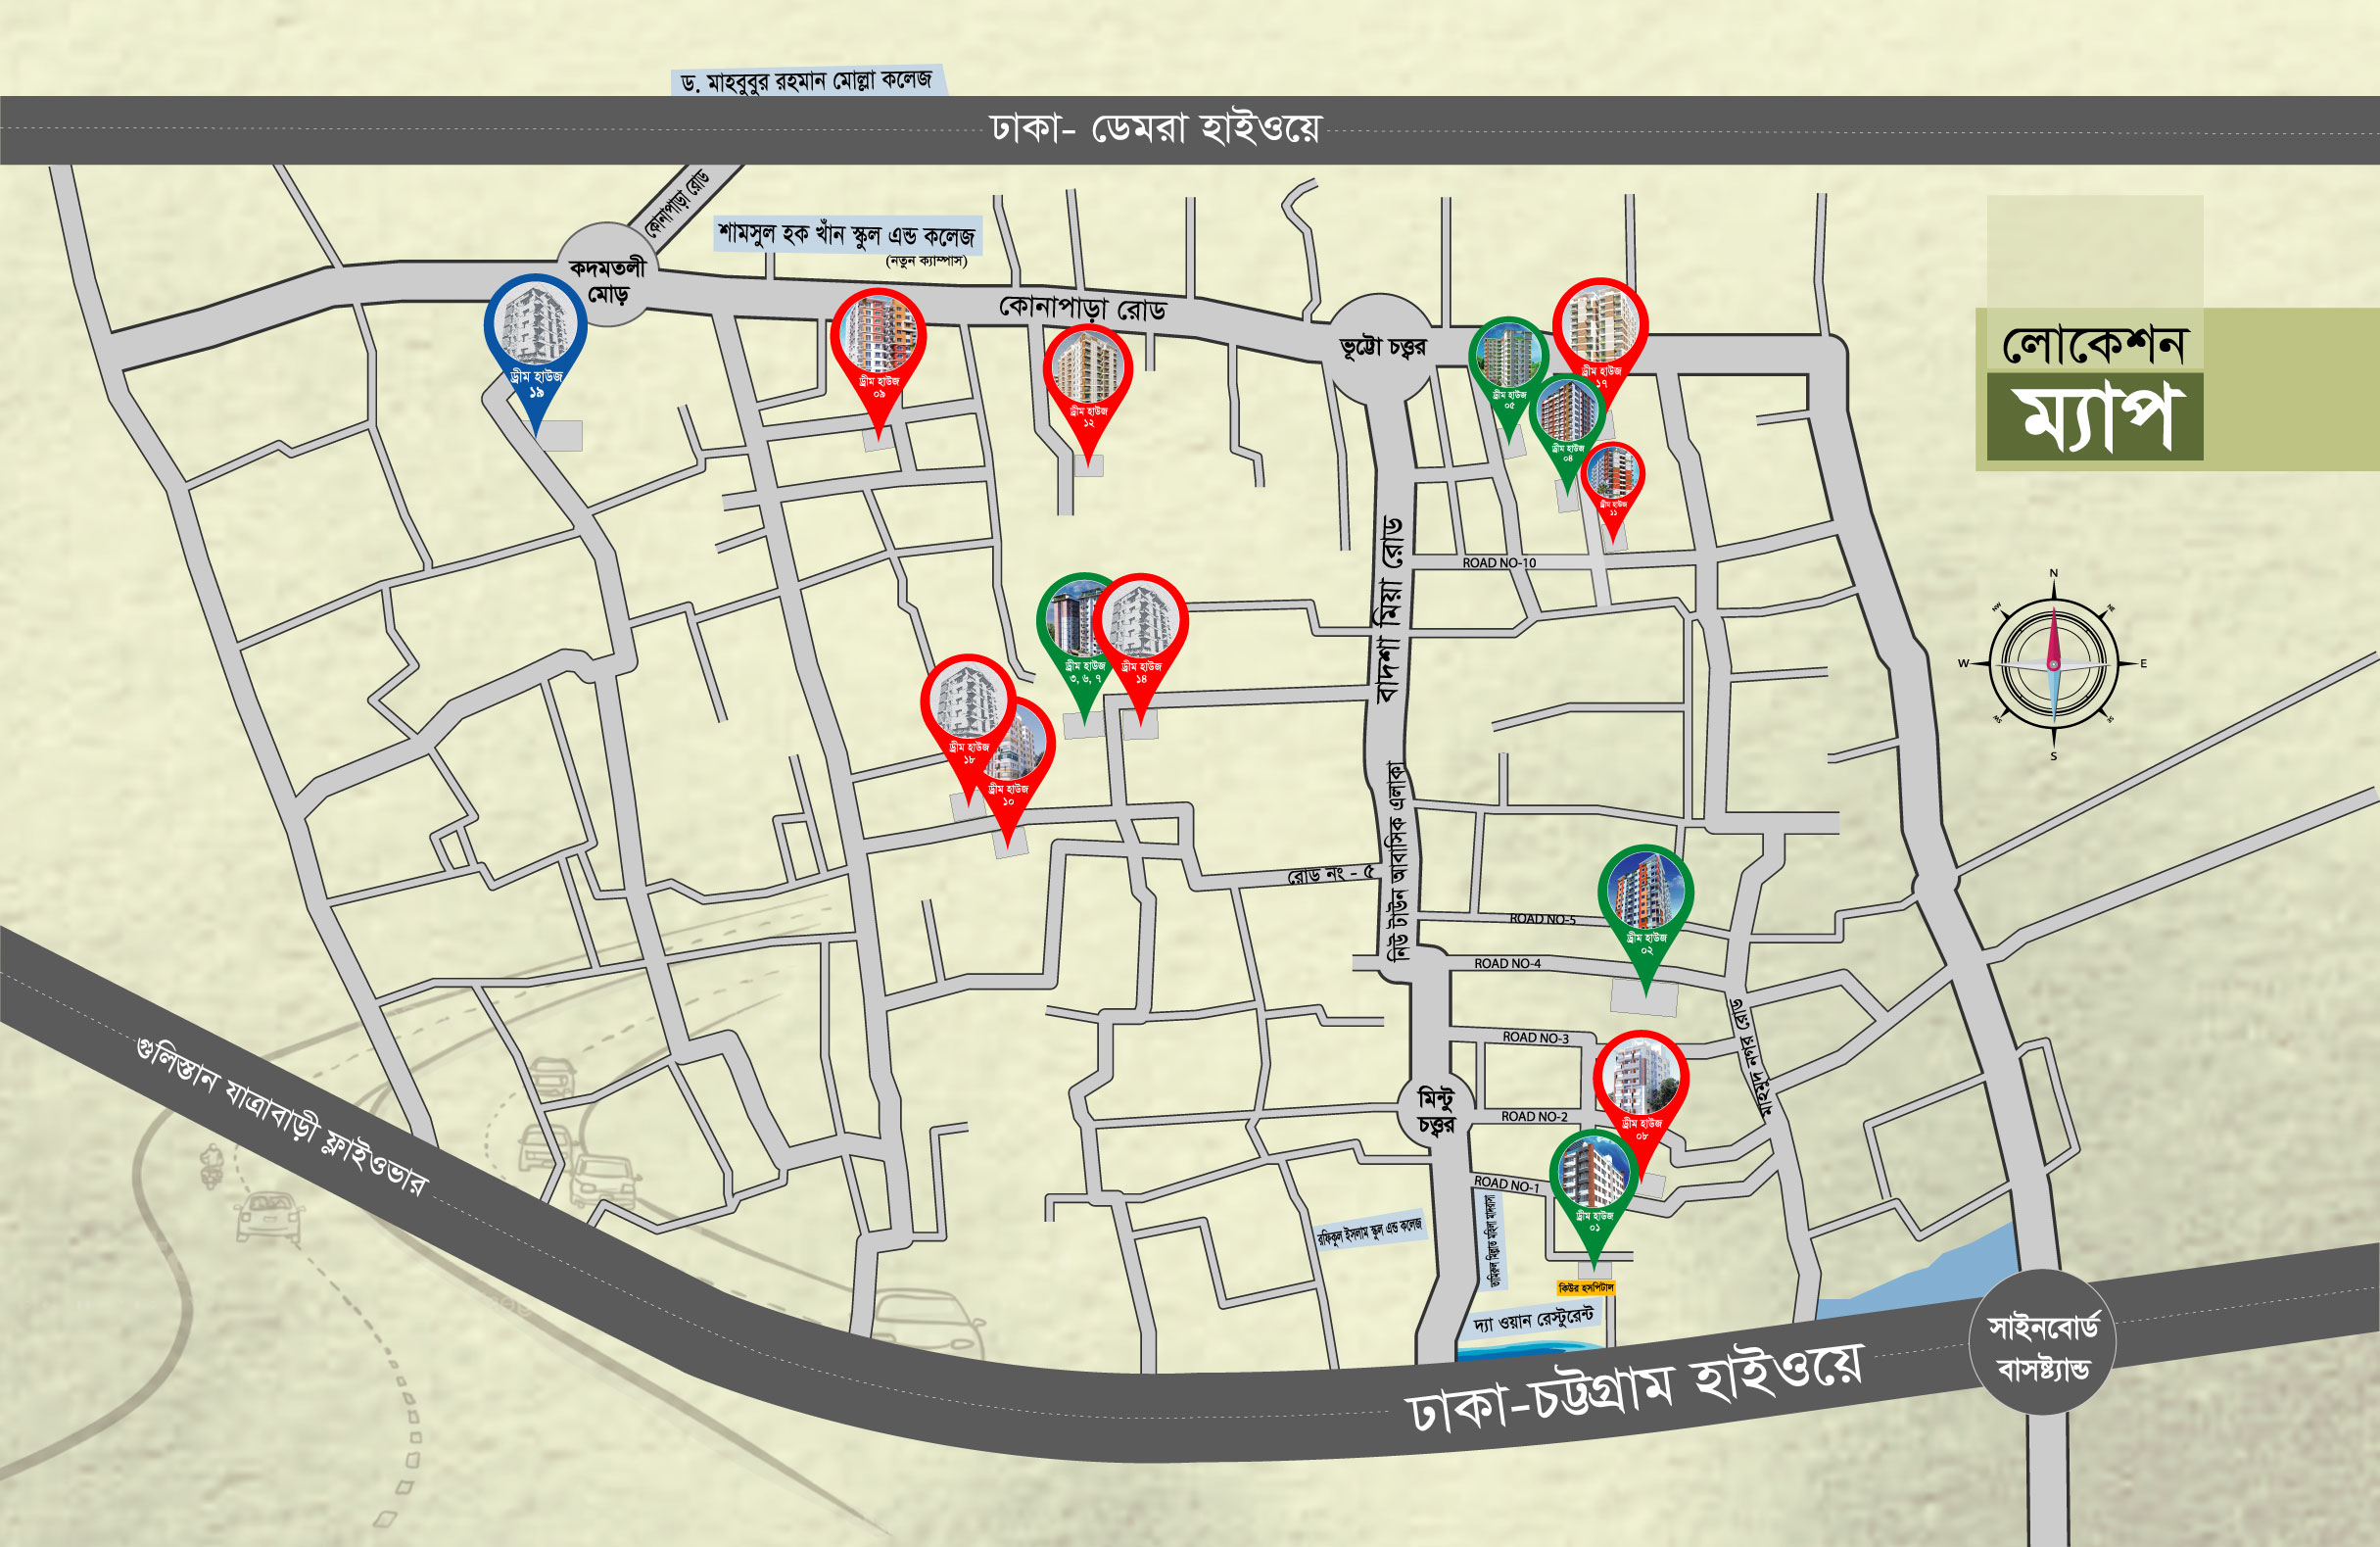Click the ROAD NO-10 label

1499,563
